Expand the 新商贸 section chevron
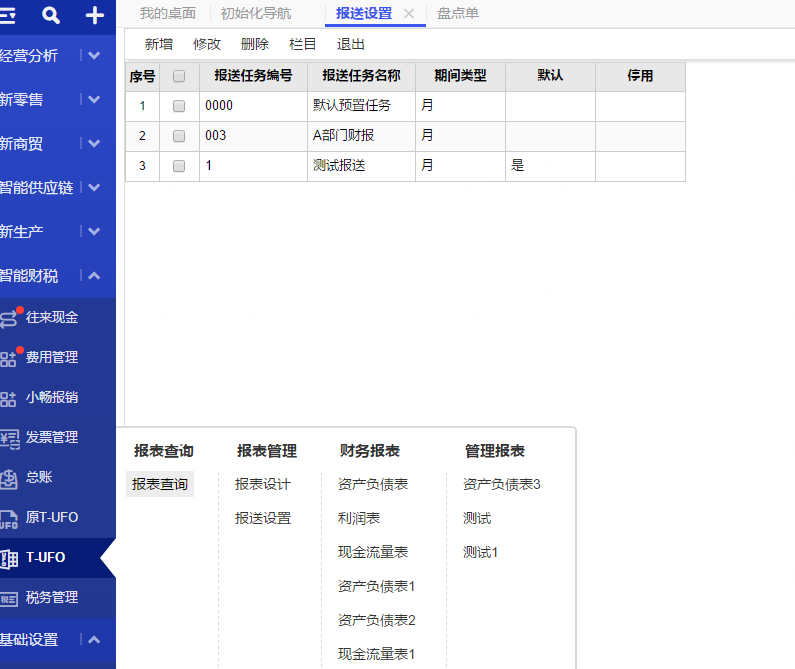 94,144
